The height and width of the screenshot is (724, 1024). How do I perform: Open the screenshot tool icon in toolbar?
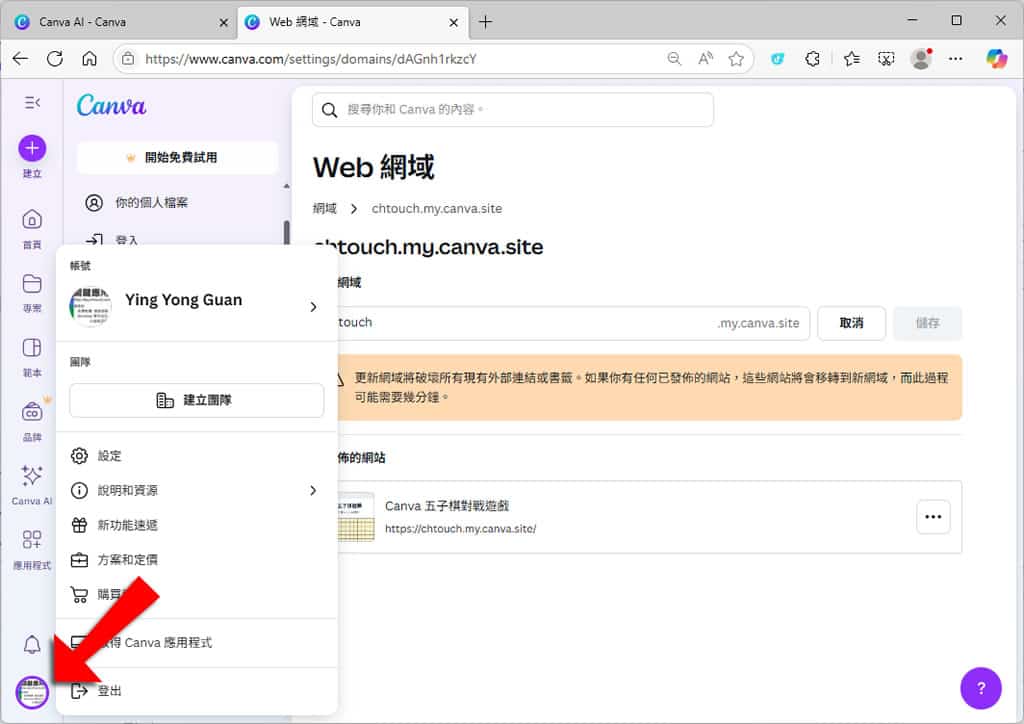click(x=886, y=59)
